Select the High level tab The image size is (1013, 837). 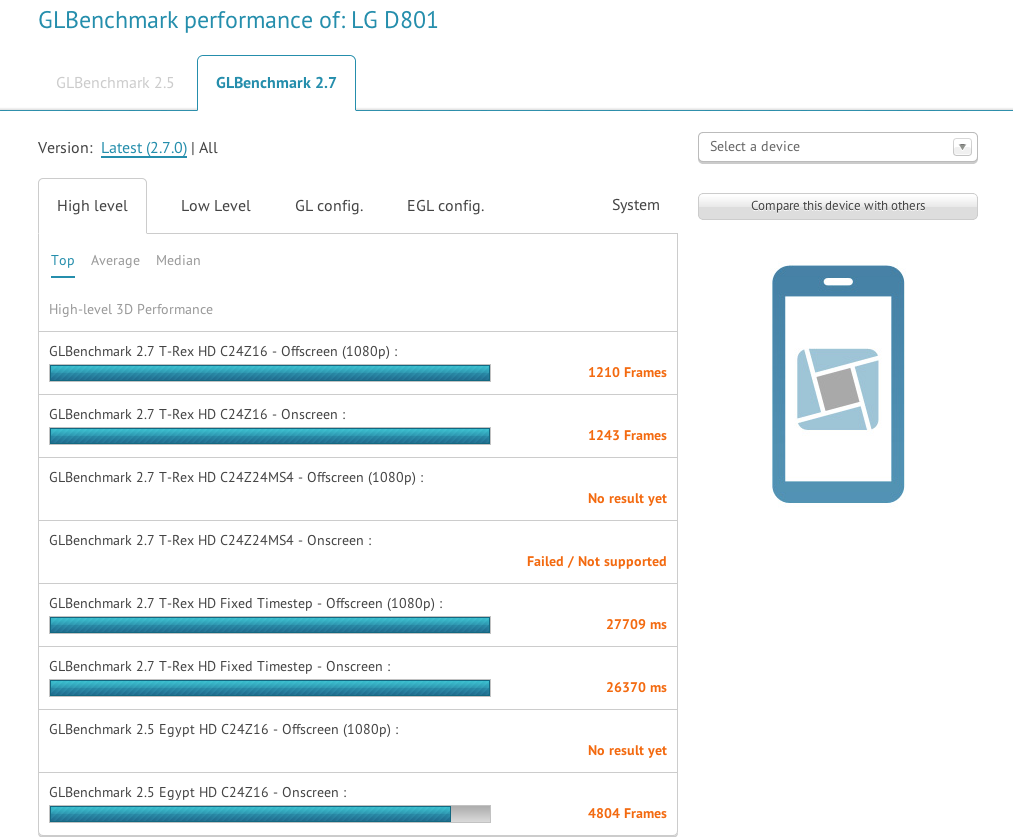click(92, 206)
